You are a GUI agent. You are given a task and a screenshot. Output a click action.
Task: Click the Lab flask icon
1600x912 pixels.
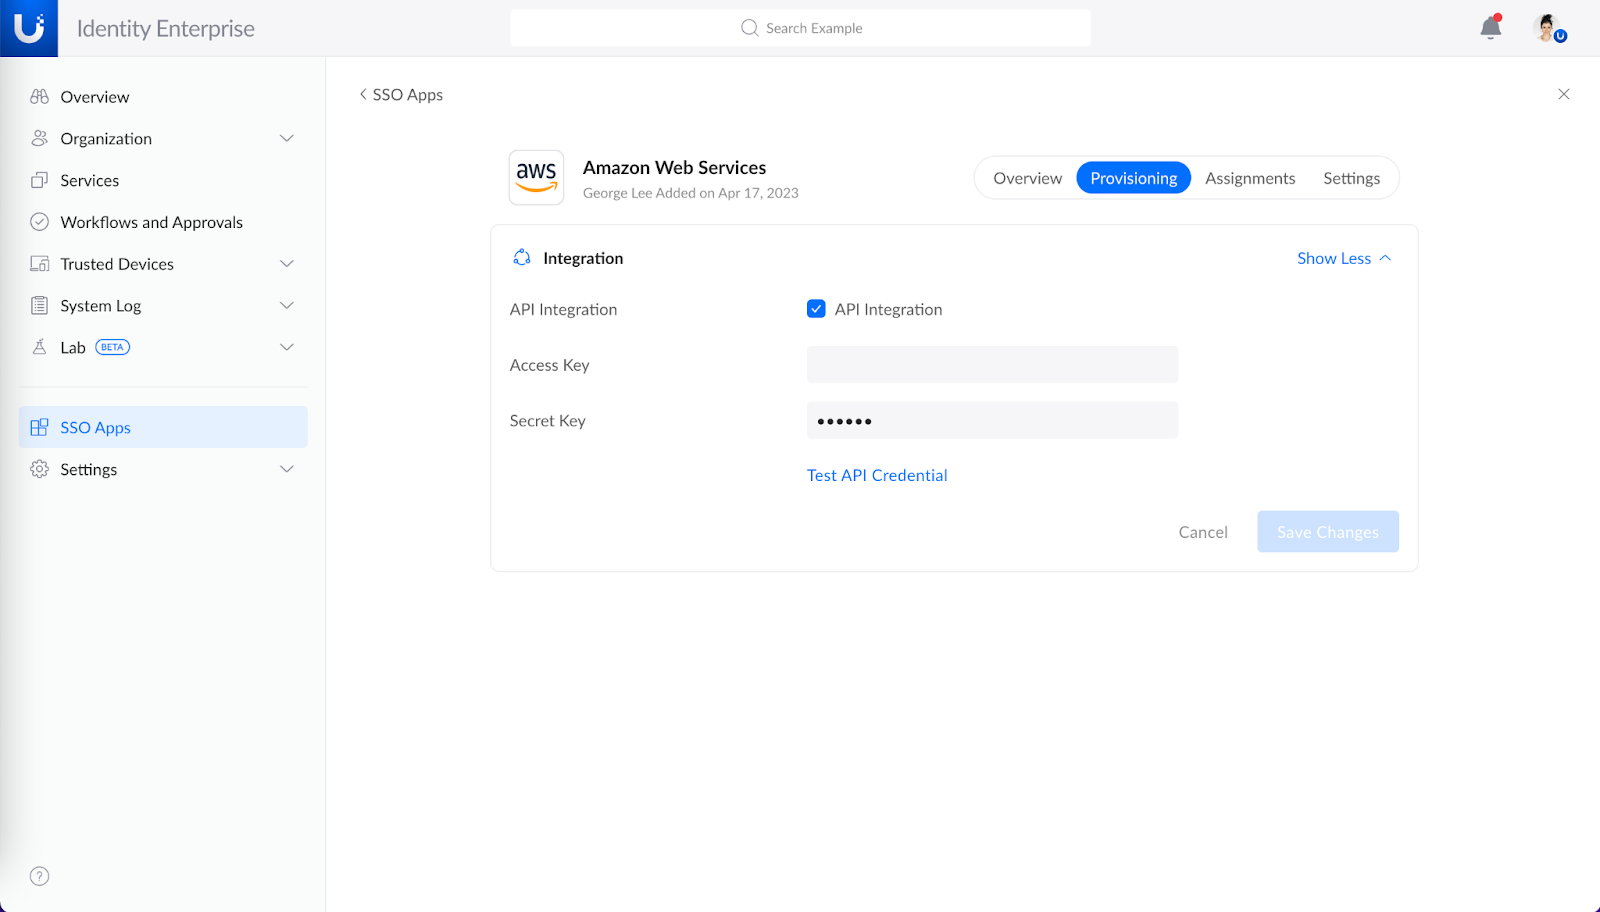[x=40, y=347]
